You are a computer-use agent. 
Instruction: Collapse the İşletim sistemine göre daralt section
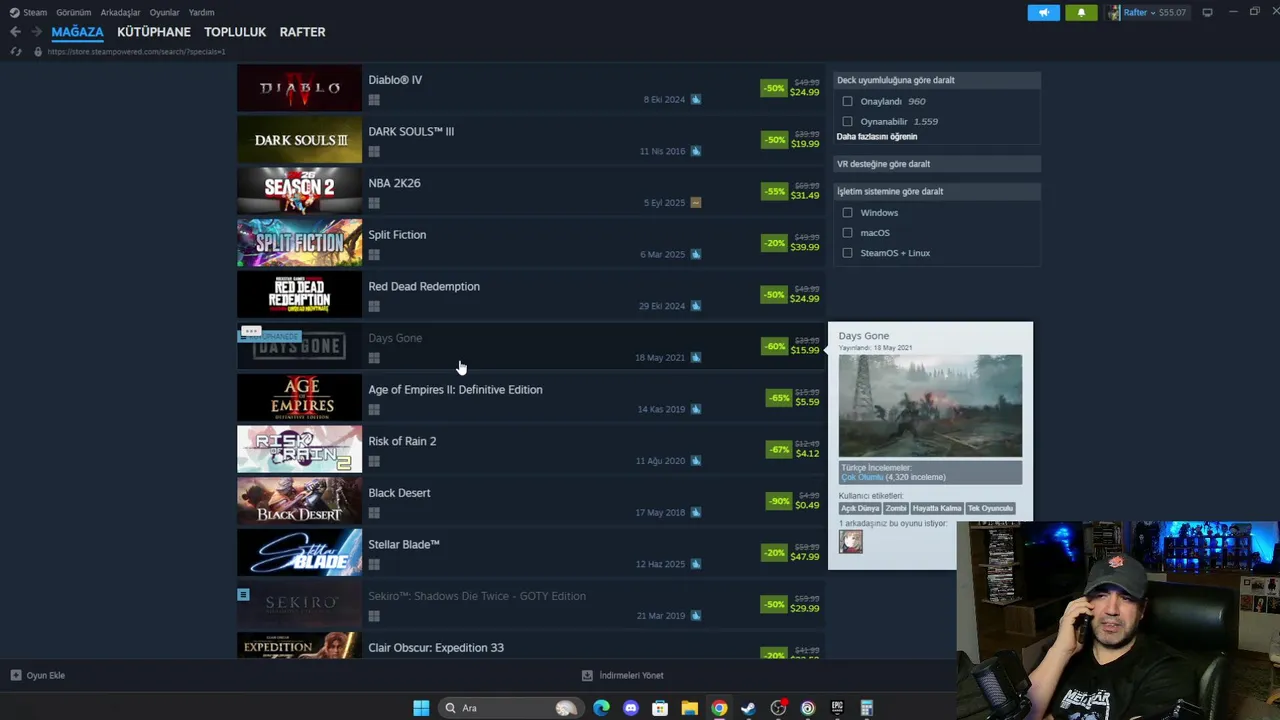click(937, 191)
